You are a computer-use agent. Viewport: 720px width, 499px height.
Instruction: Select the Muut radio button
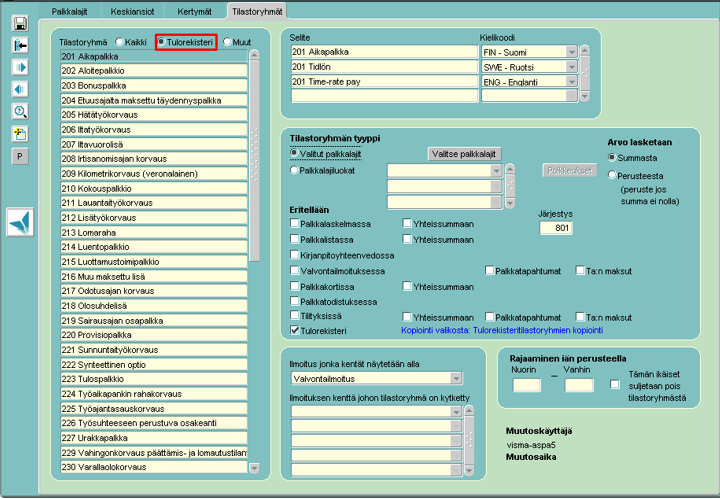pyautogui.click(x=227, y=42)
